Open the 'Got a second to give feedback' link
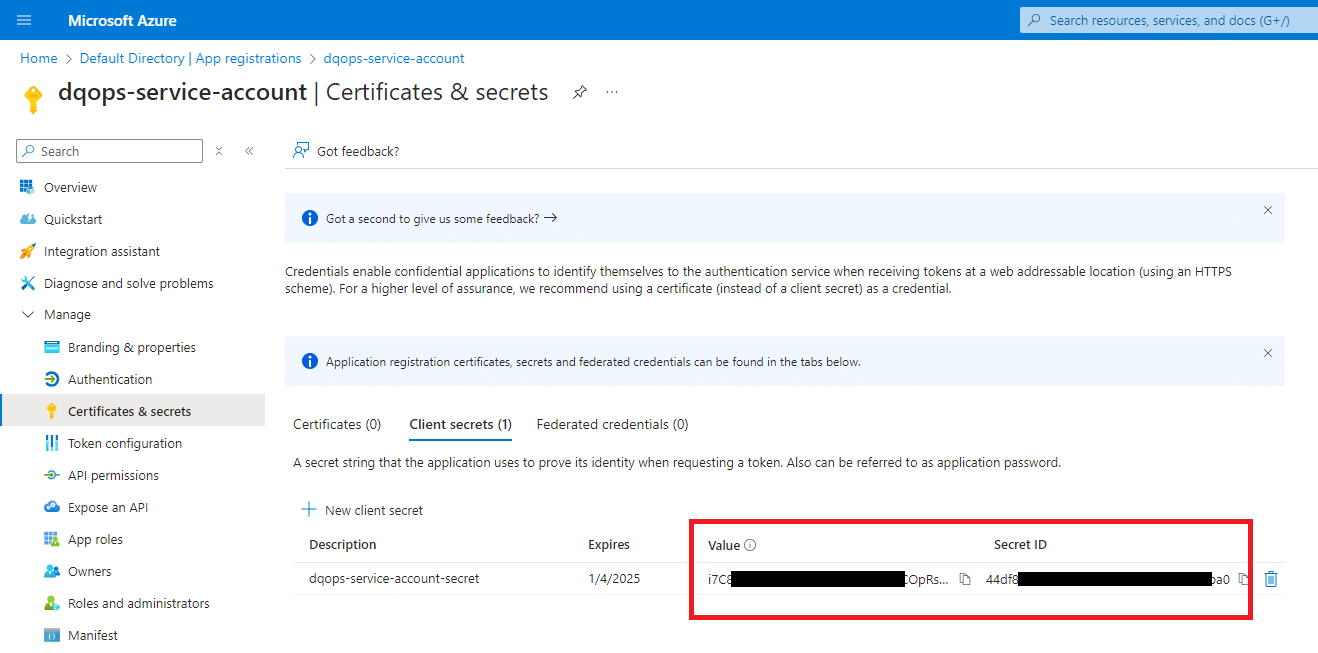Image resolution: width=1318 pixels, height=653 pixels. (x=441, y=218)
